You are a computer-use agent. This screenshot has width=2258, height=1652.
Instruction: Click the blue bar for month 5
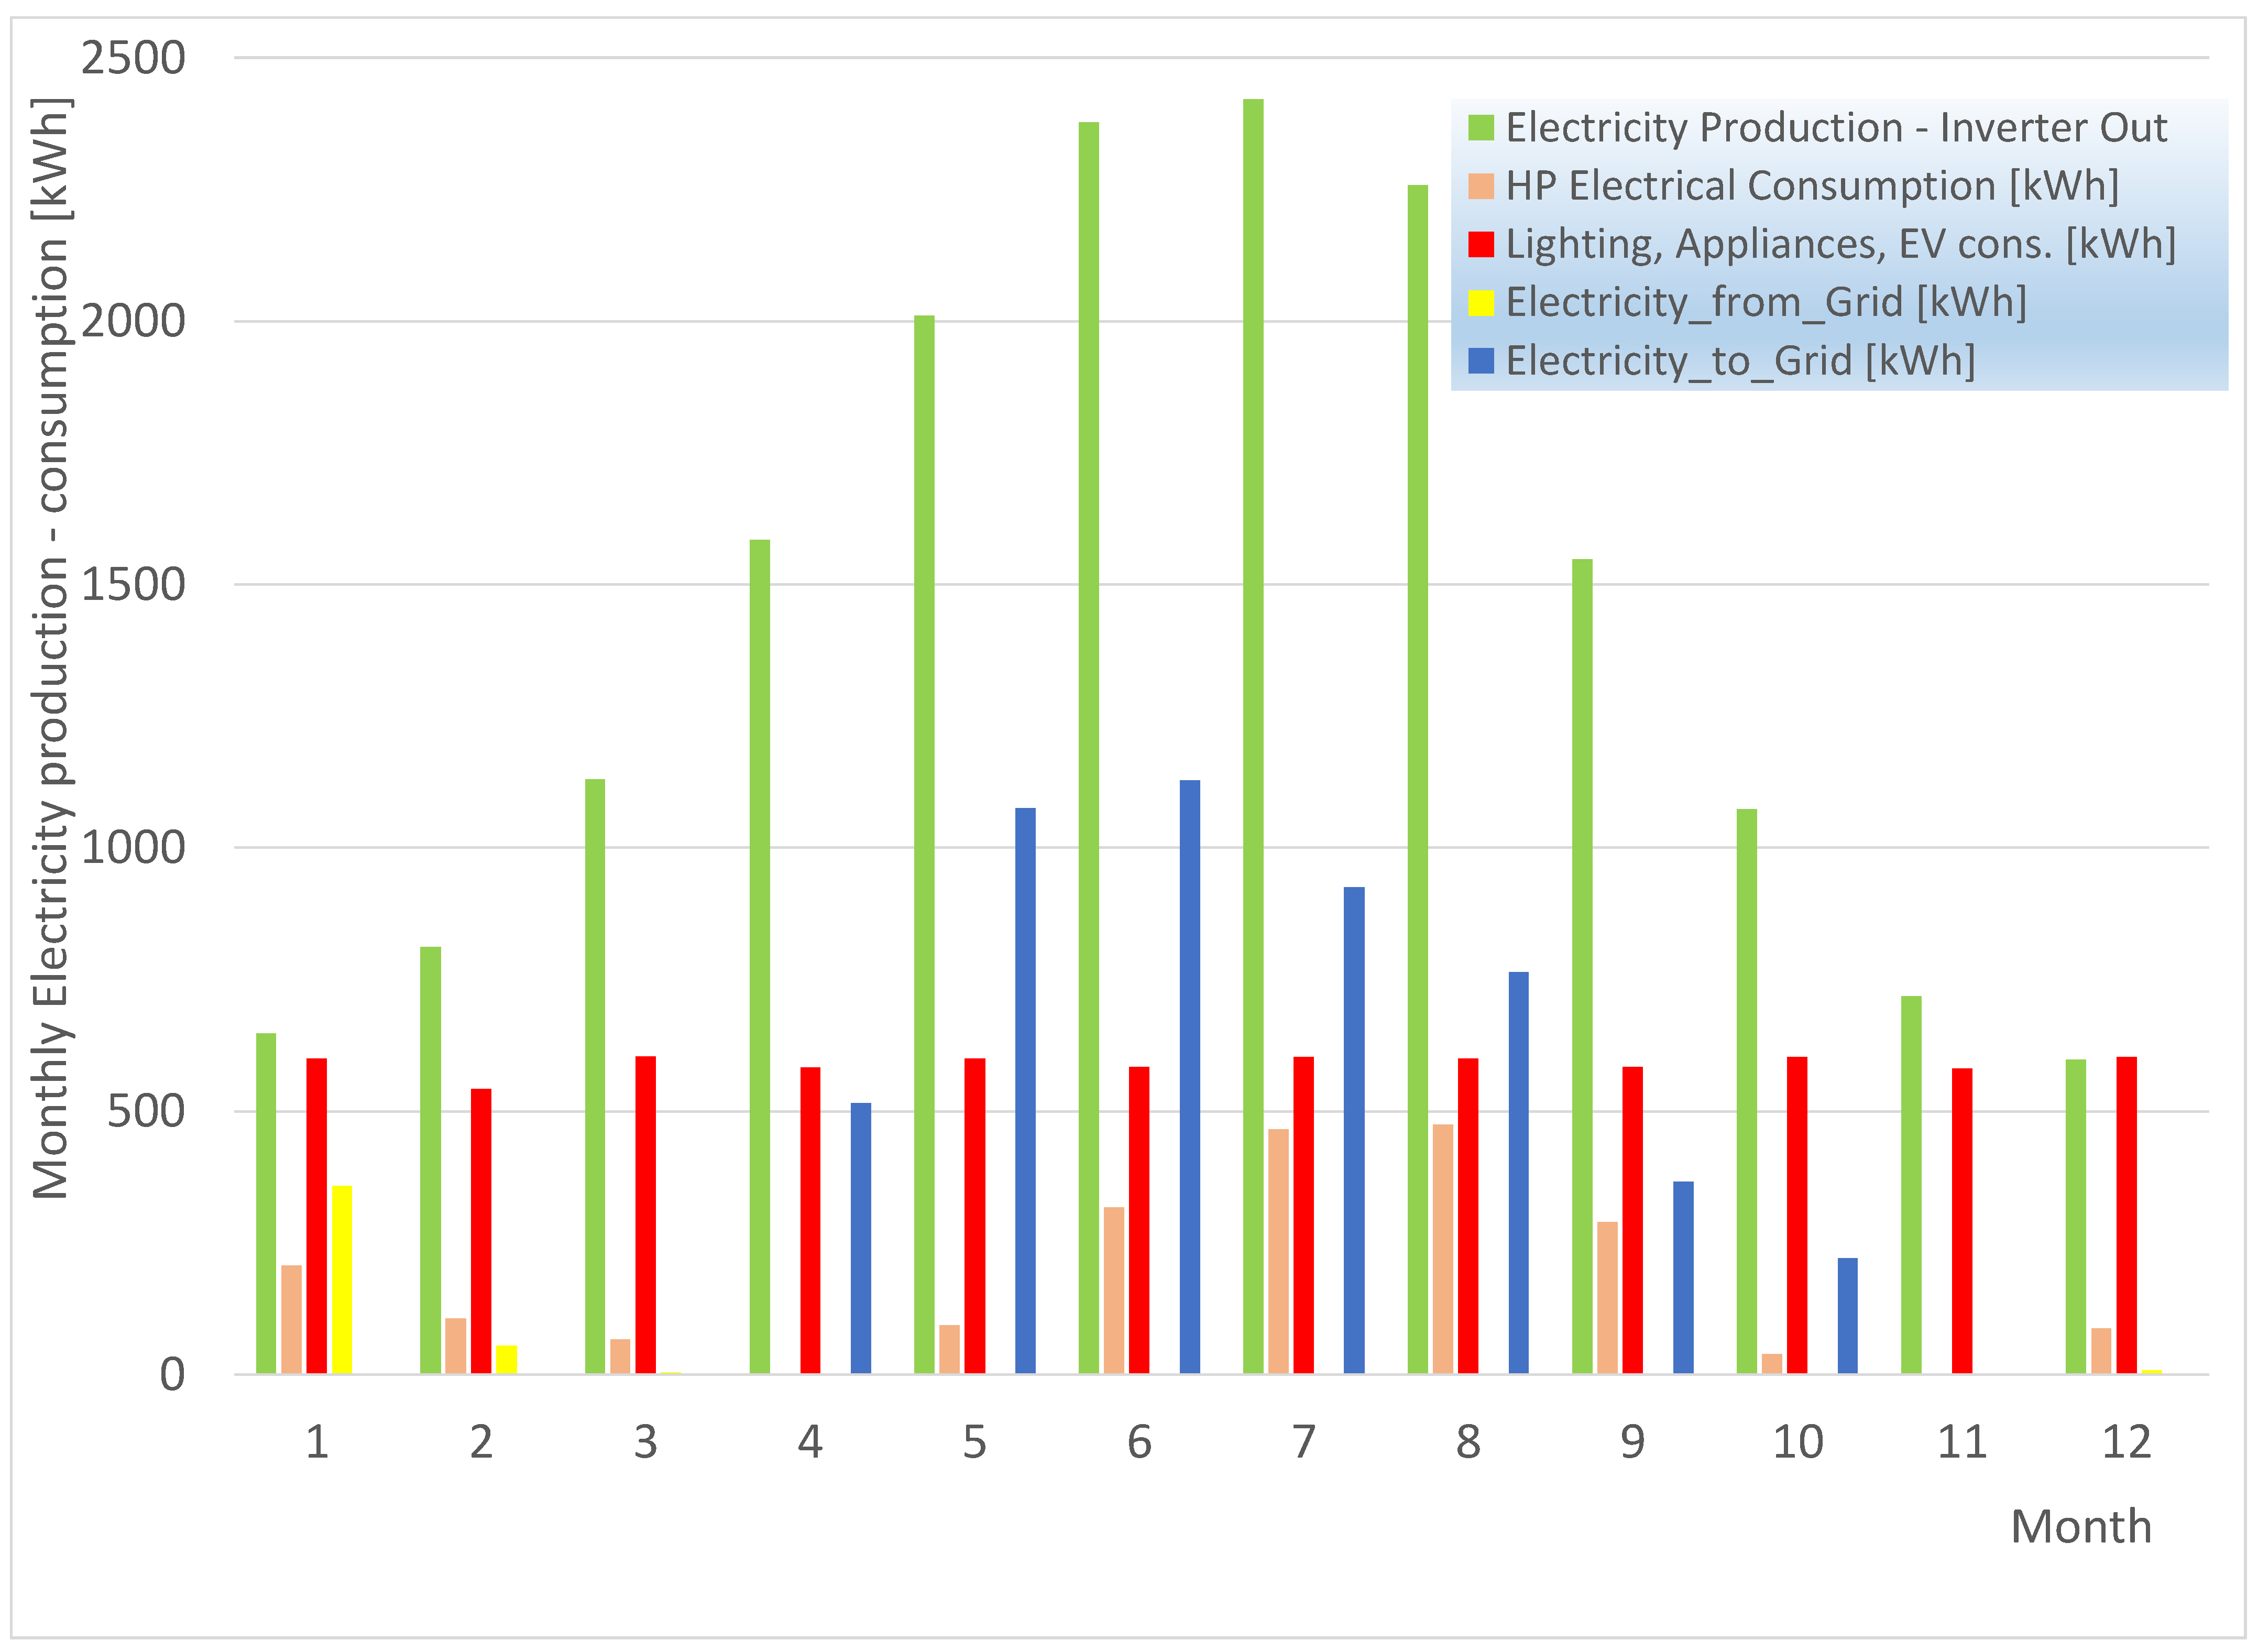pos(1025,1090)
